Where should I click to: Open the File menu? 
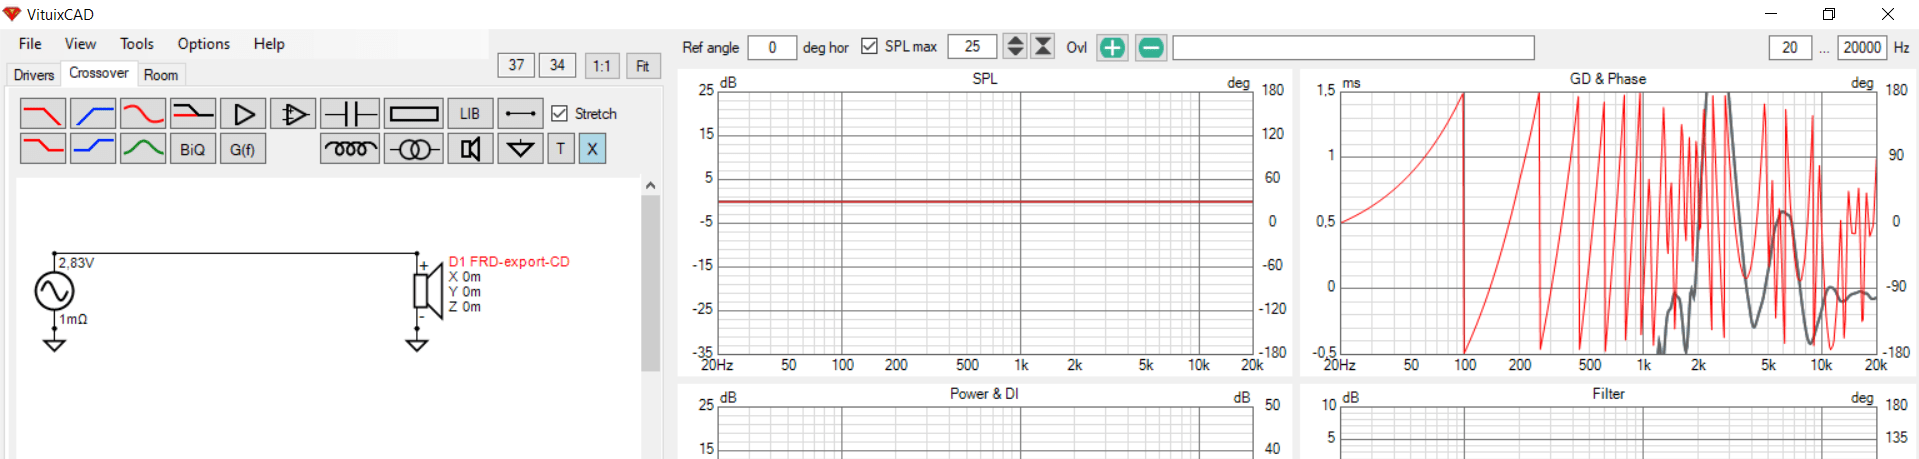(30, 44)
